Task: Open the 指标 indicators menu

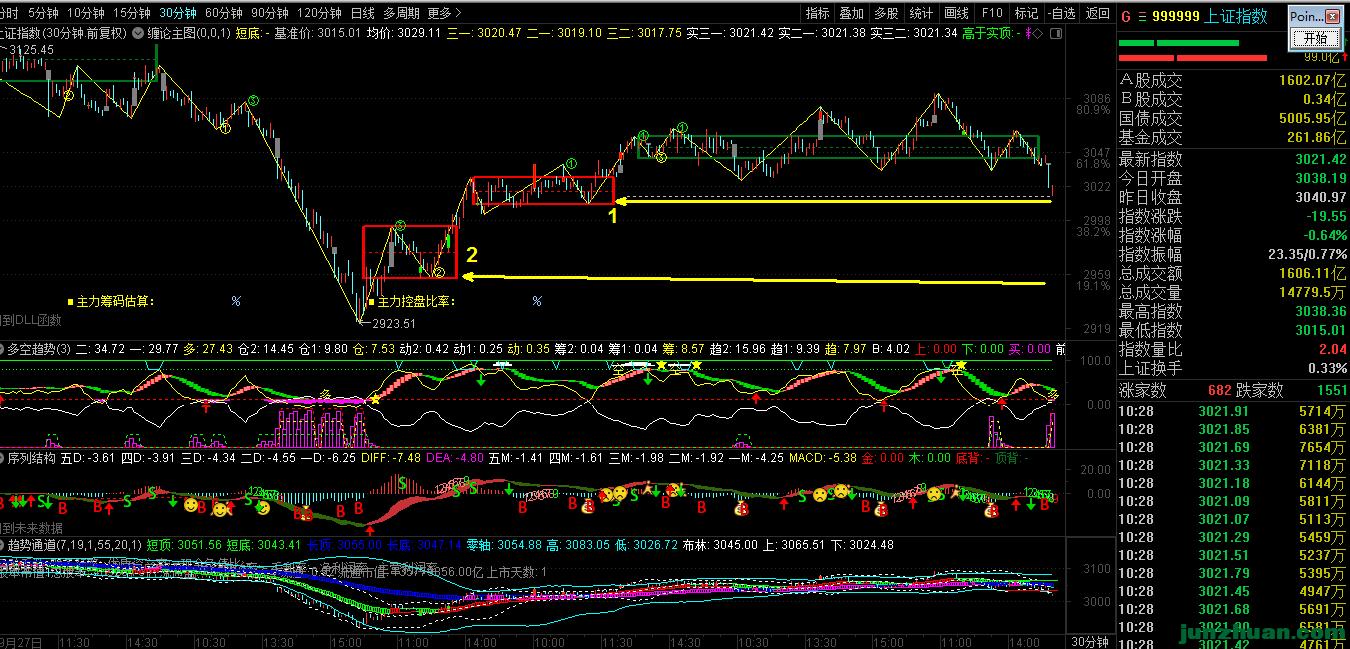Action: [x=817, y=13]
